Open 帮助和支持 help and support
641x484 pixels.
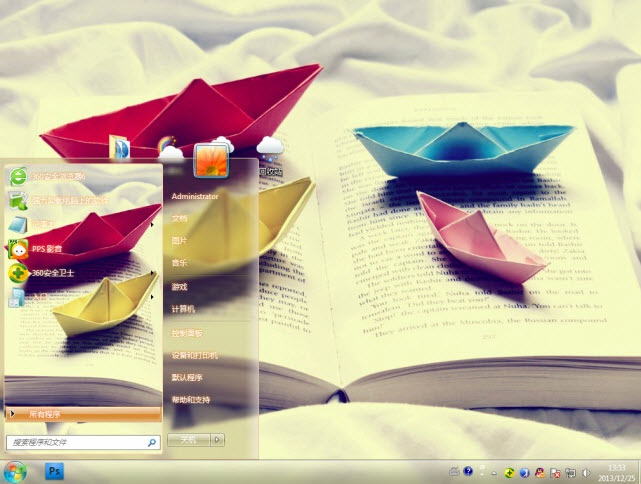191,399
